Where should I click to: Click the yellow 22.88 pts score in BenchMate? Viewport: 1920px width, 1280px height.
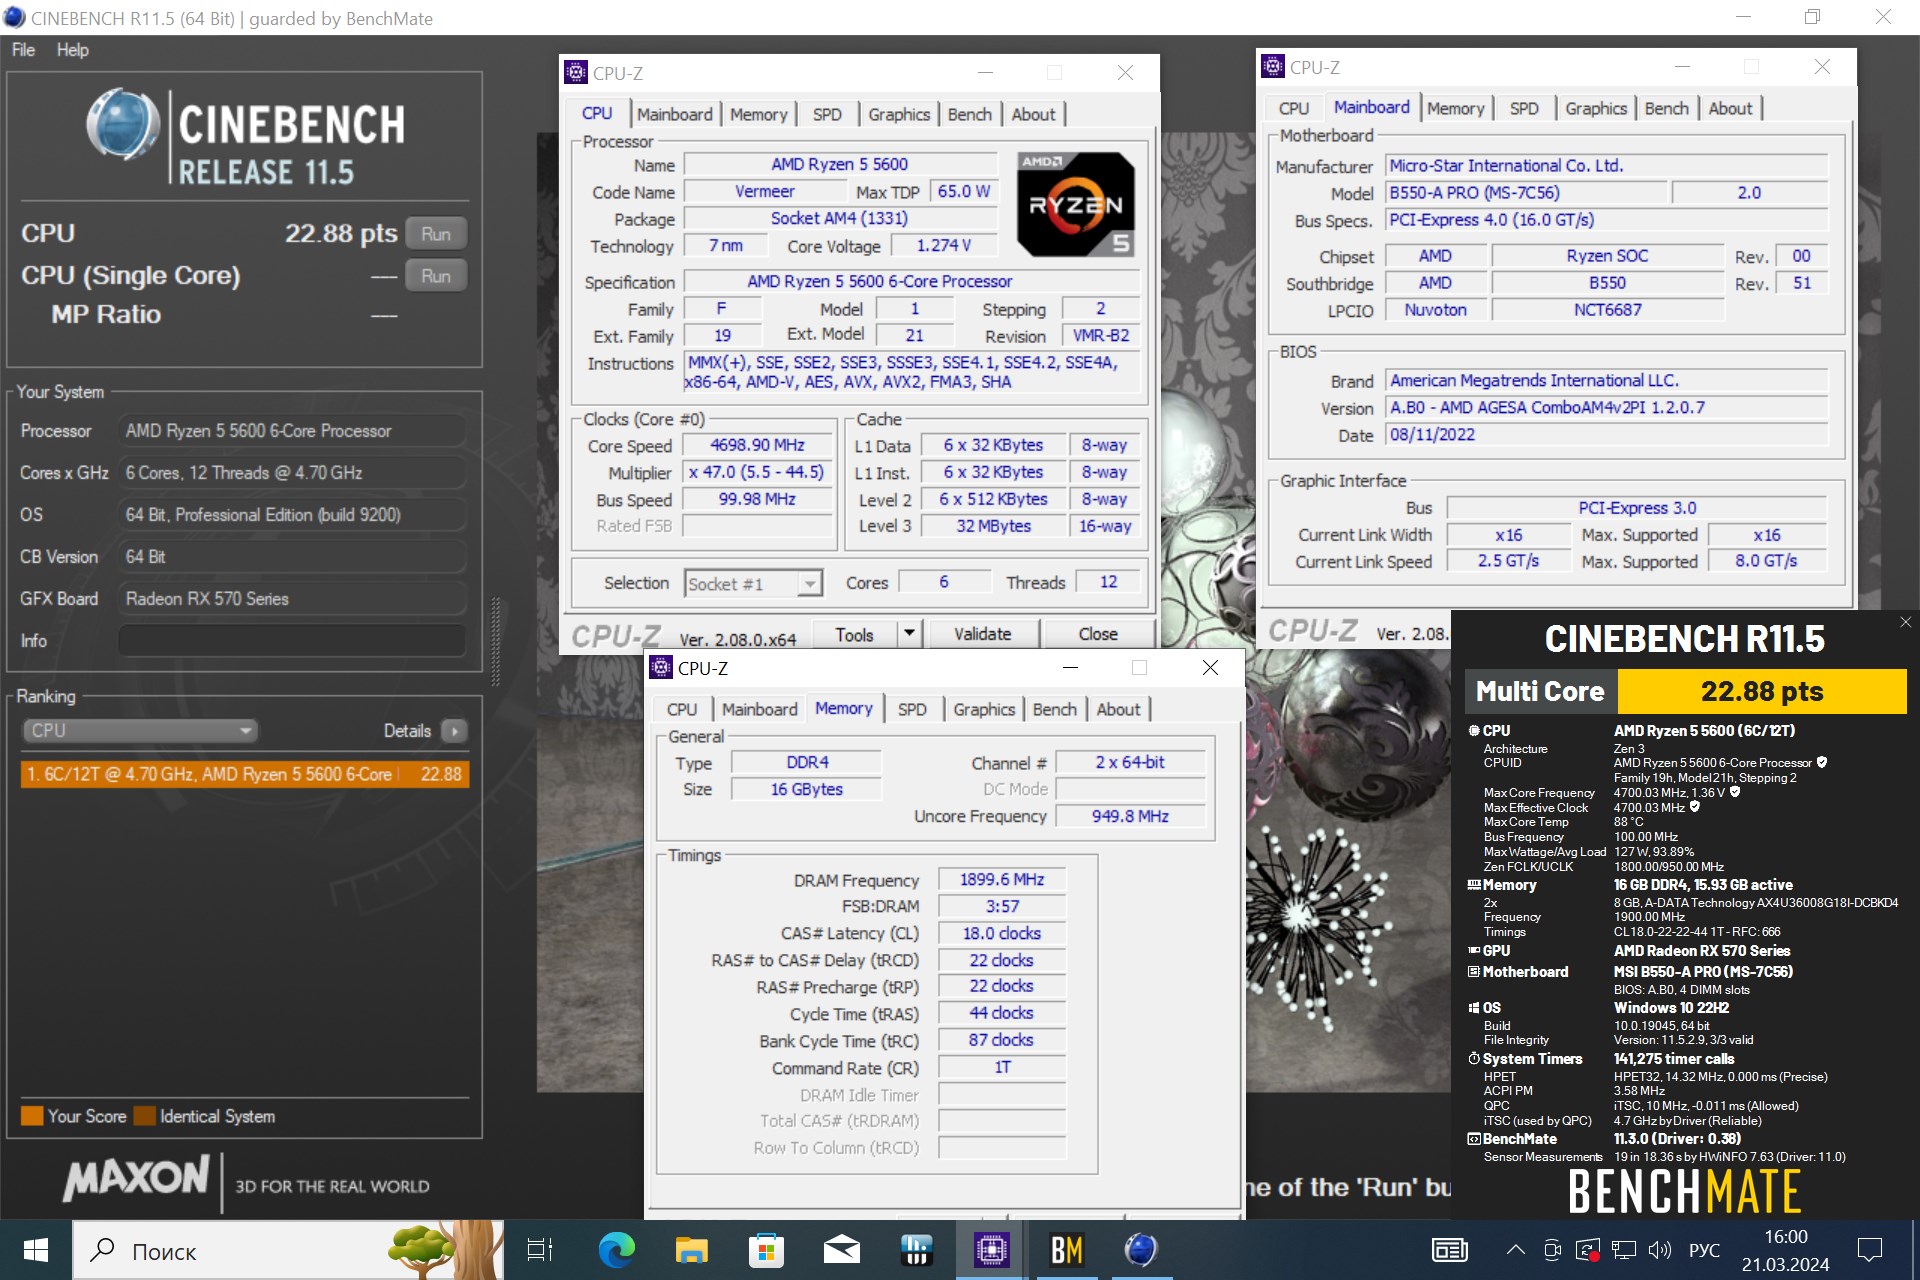(1762, 691)
